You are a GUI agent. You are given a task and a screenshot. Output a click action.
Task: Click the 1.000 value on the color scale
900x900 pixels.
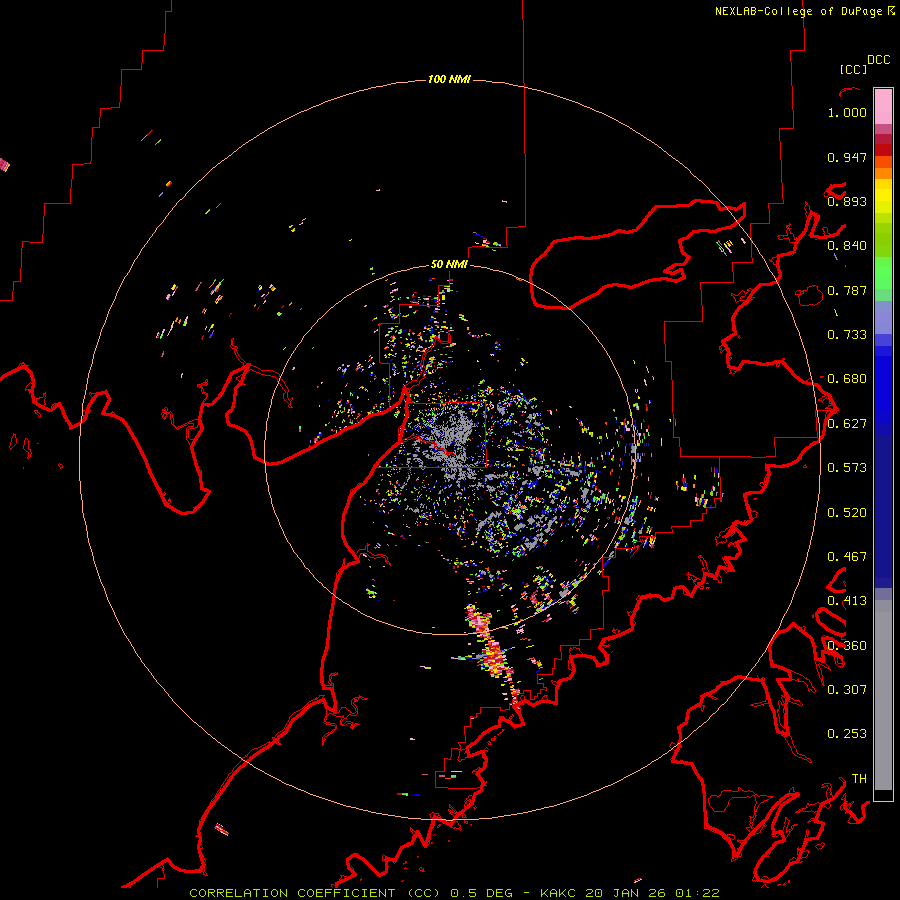tap(847, 112)
